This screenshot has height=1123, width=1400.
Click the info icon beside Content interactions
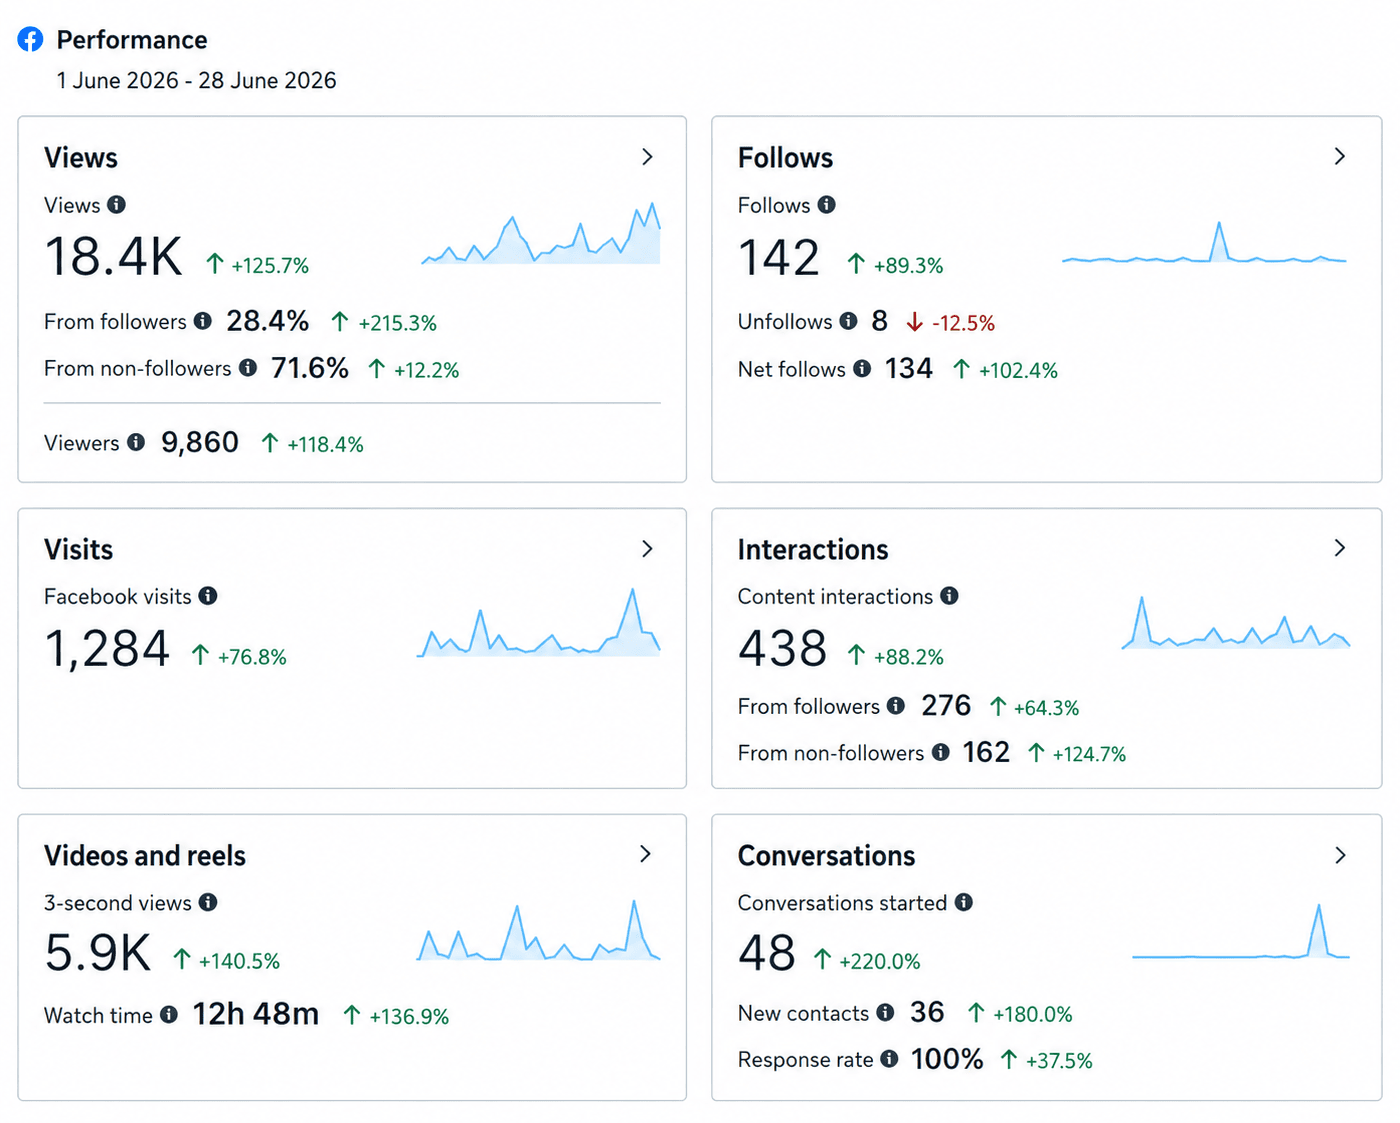pyautogui.click(x=949, y=596)
